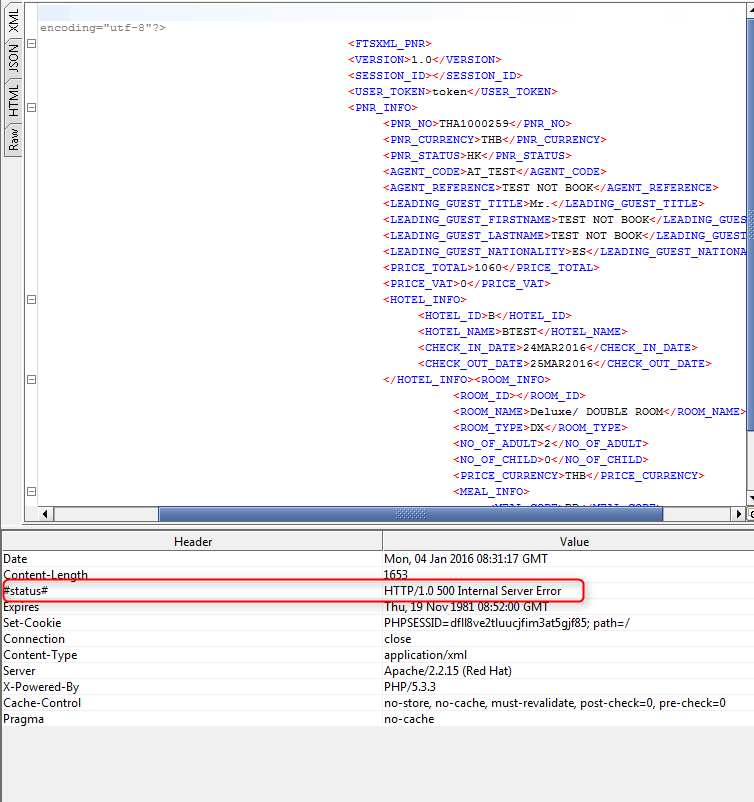754x802 pixels.
Task: Sort by the Header column
Action: pos(192,541)
